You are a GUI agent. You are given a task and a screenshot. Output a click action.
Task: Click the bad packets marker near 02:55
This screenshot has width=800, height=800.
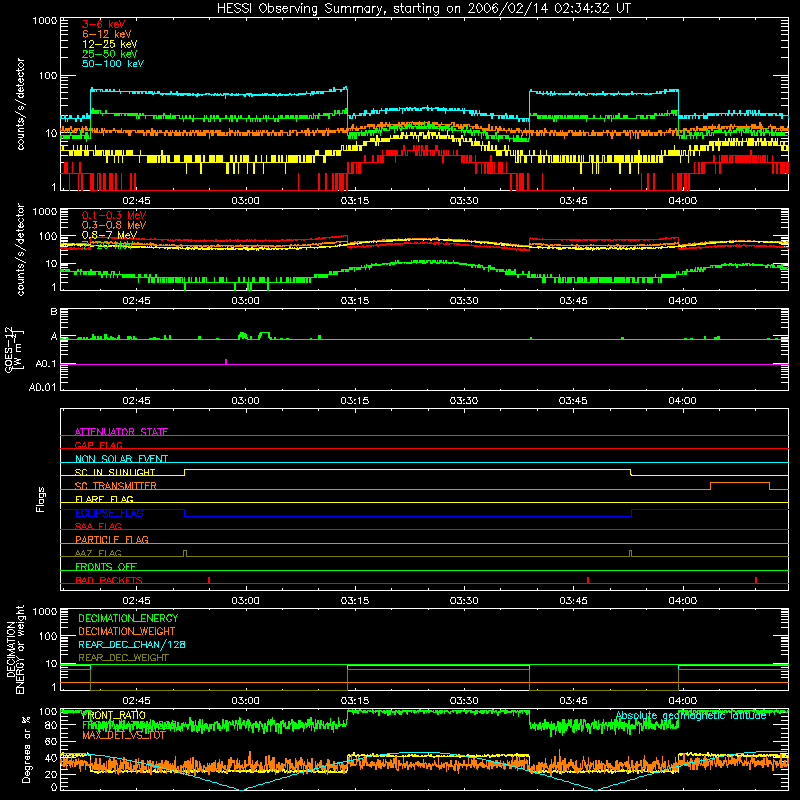209,580
